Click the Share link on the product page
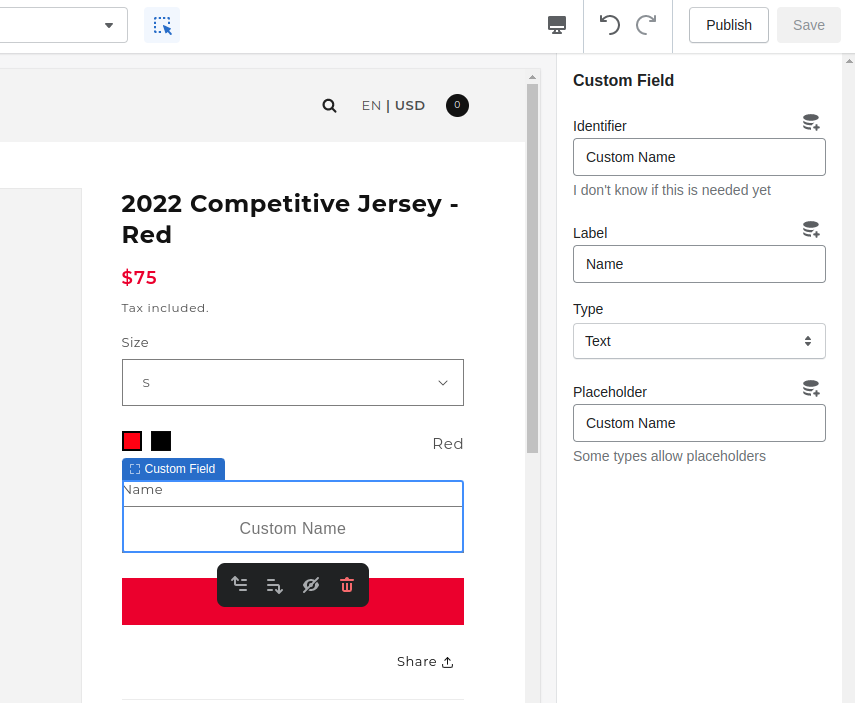 pos(425,661)
